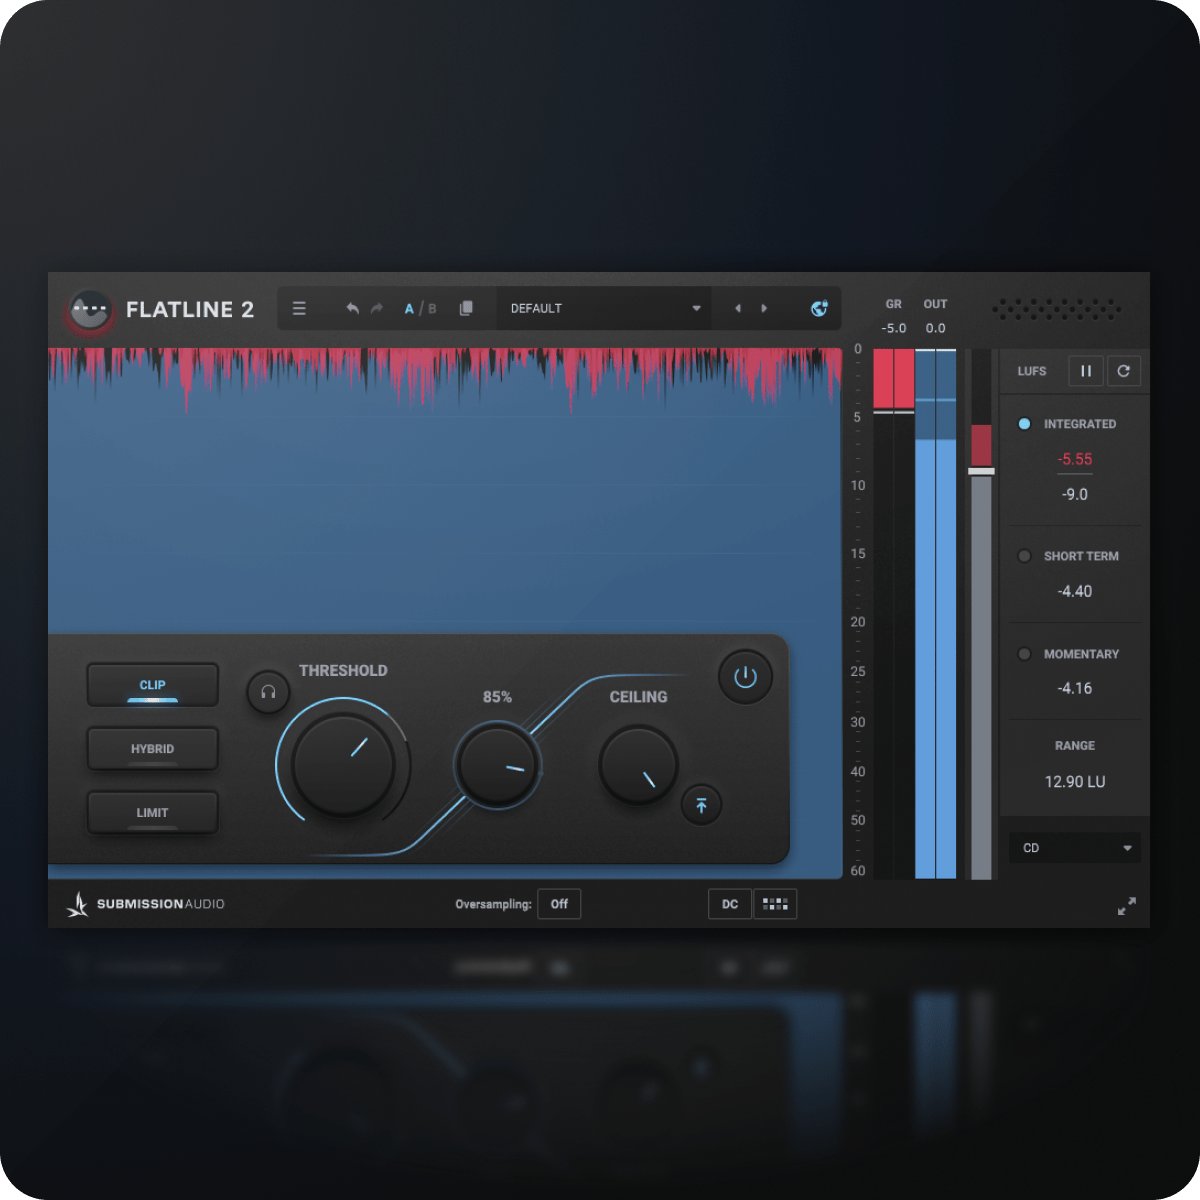This screenshot has height=1200, width=1200.
Task: Click the ceiling link arrow icon
Action: tap(701, 805)
